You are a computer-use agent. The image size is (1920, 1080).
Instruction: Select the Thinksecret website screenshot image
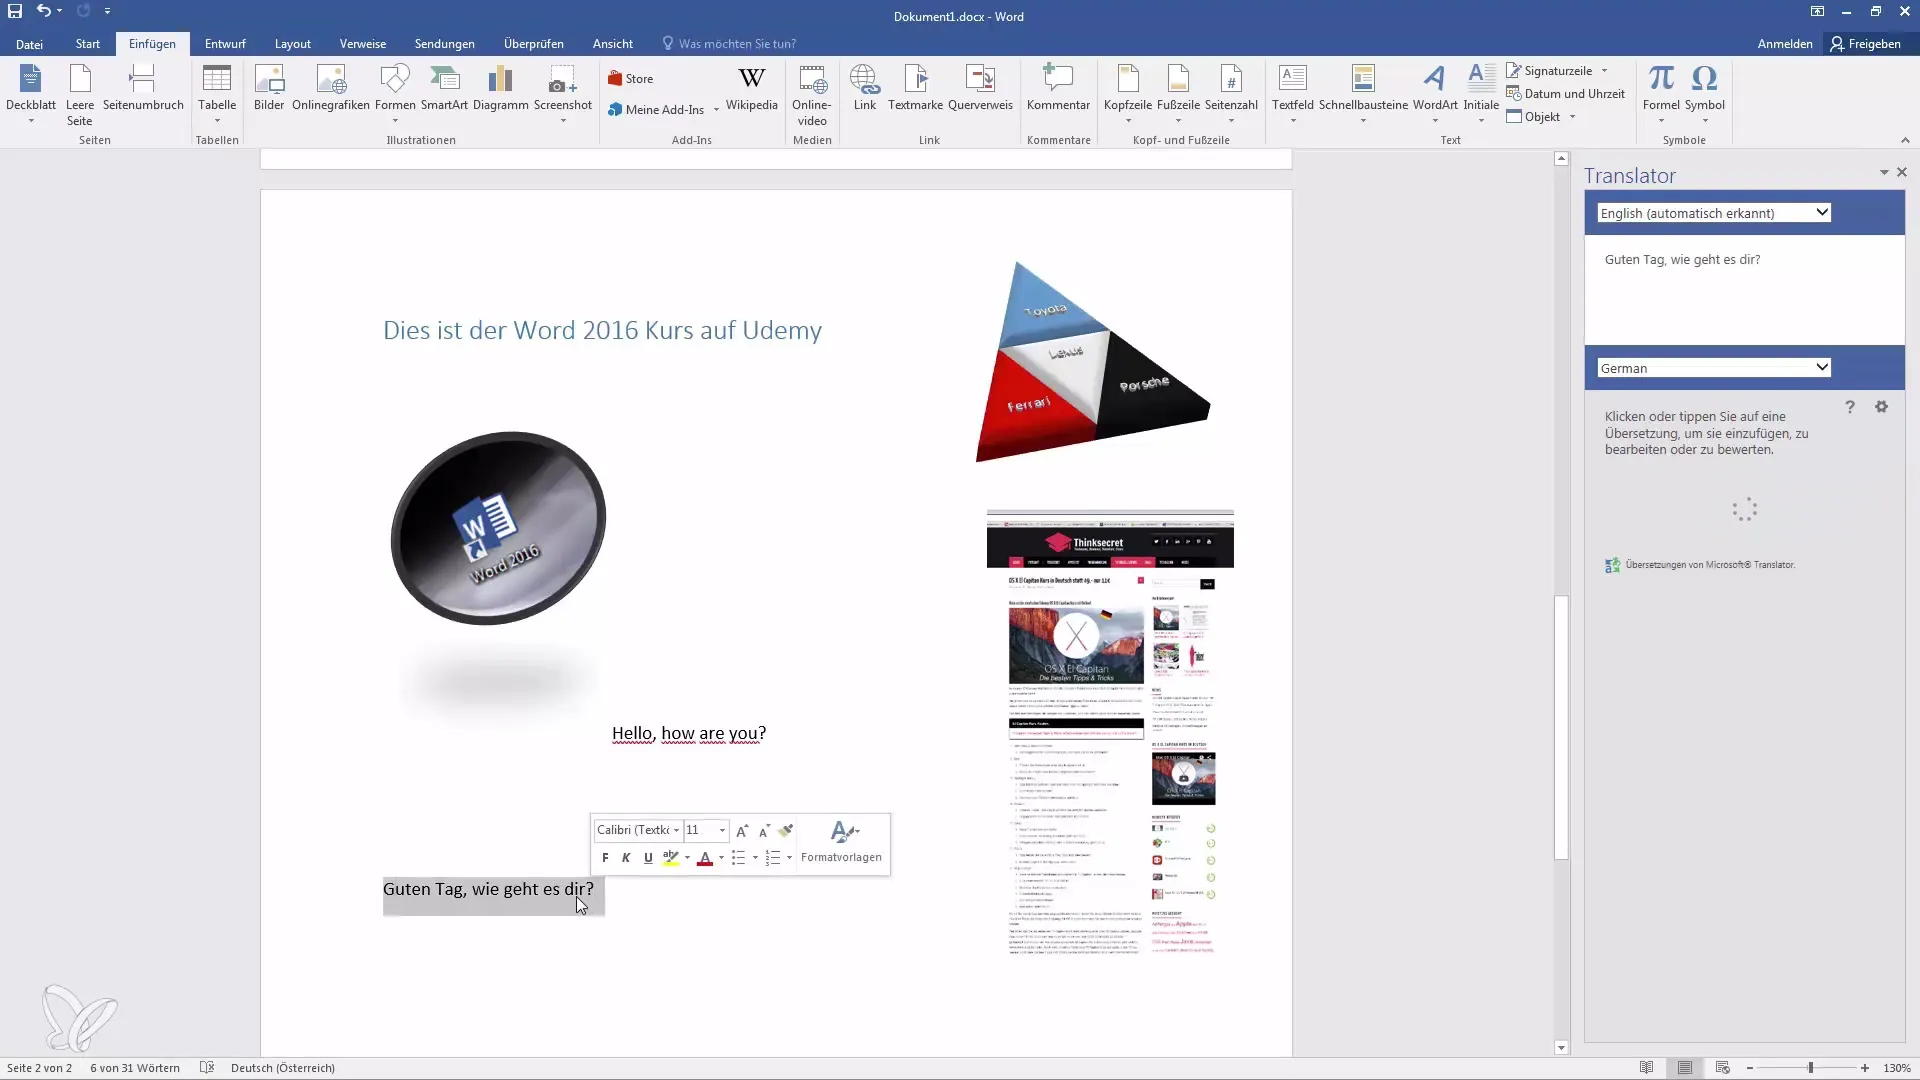[x=1110, y=733]
